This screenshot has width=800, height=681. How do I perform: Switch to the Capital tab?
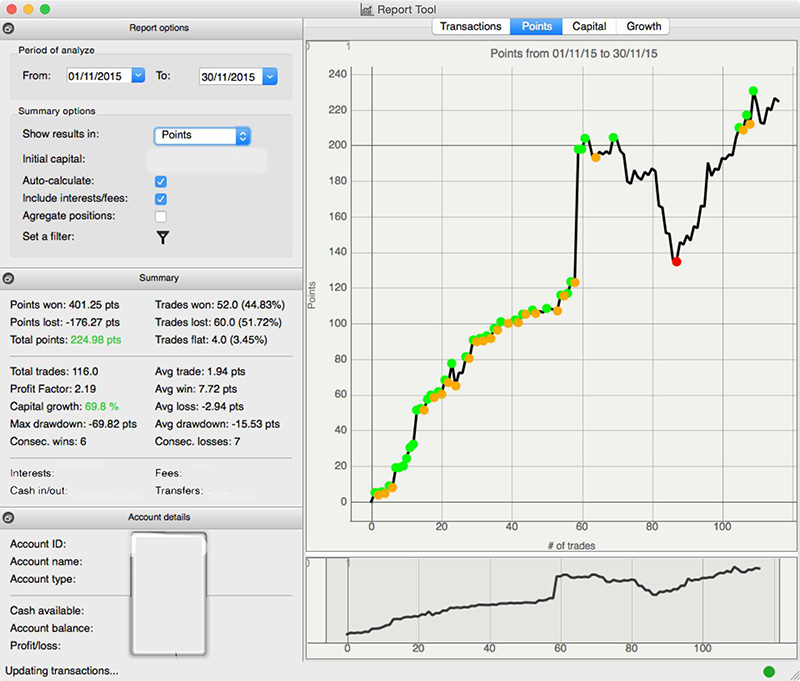coord(589,26)
